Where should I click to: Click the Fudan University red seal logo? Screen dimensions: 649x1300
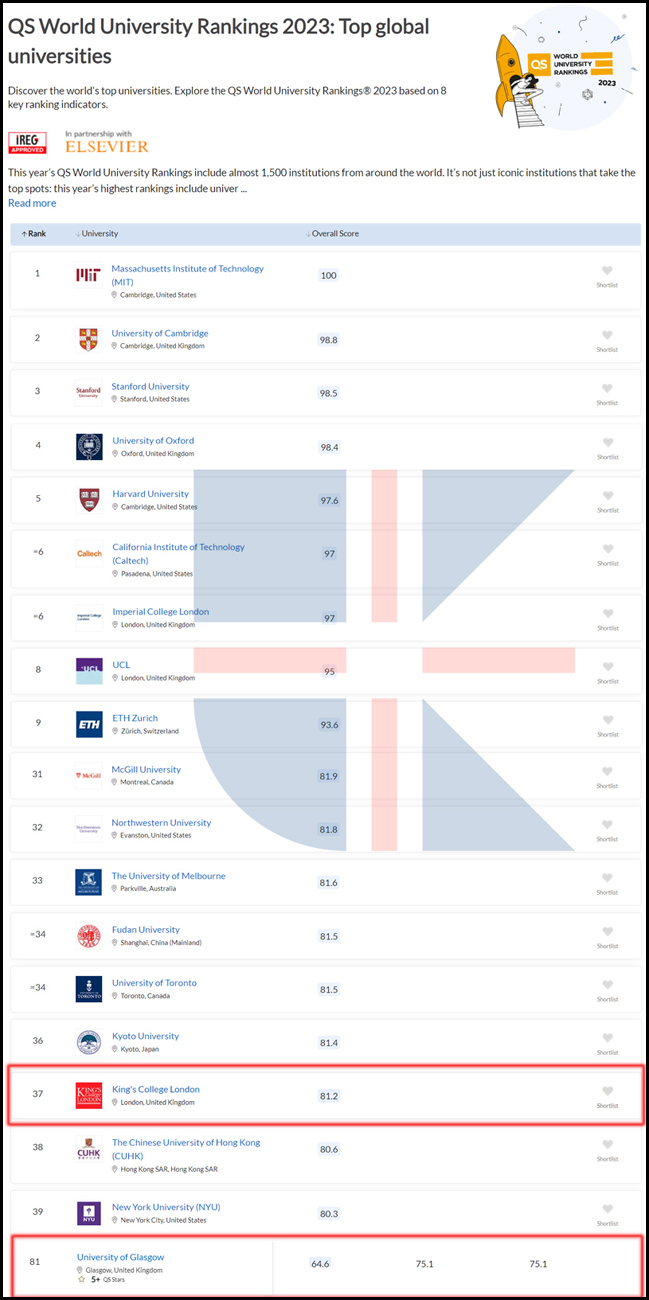pyautogui.click(x=89, y=936)
